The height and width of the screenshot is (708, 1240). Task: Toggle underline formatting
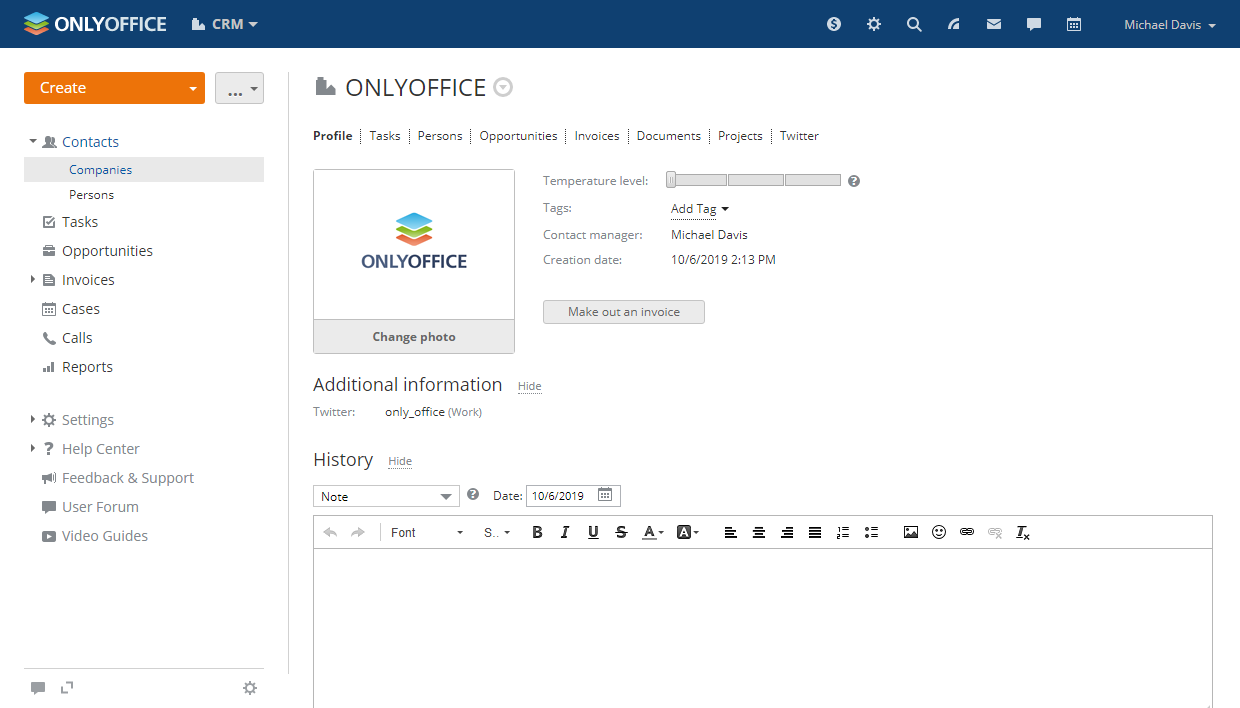593,533
